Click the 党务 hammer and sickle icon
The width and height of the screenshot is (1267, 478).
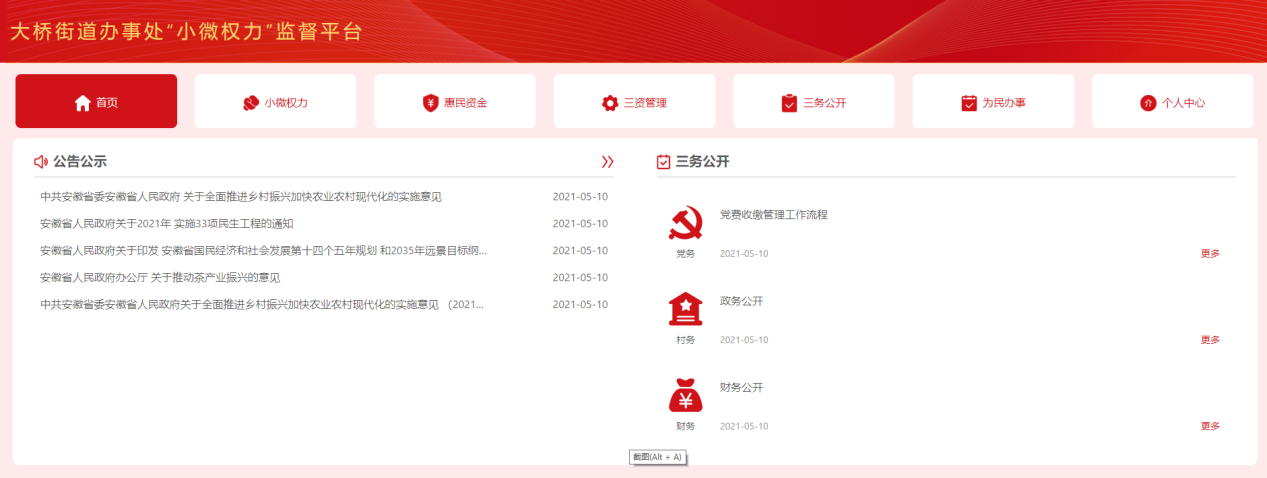[x=685, y=224]
